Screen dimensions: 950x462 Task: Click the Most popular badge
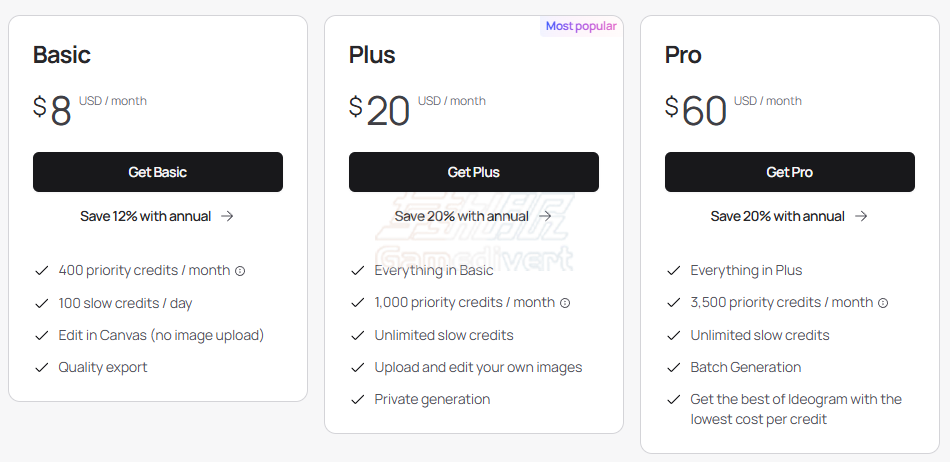click(581, 26)
